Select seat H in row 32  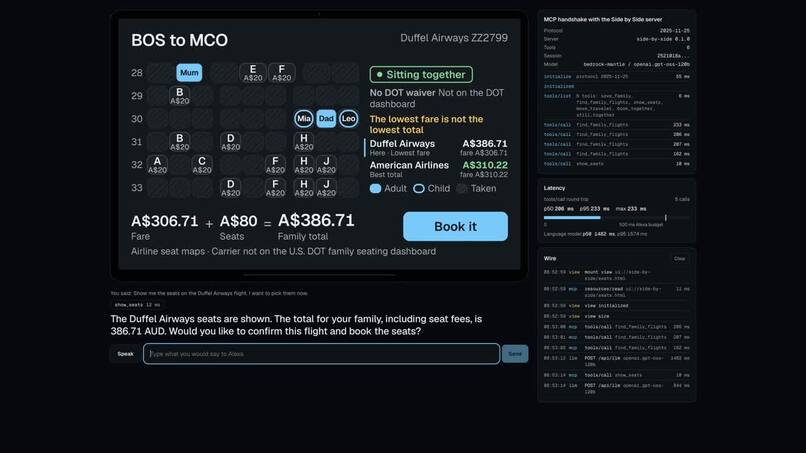(x=304, y=165)
